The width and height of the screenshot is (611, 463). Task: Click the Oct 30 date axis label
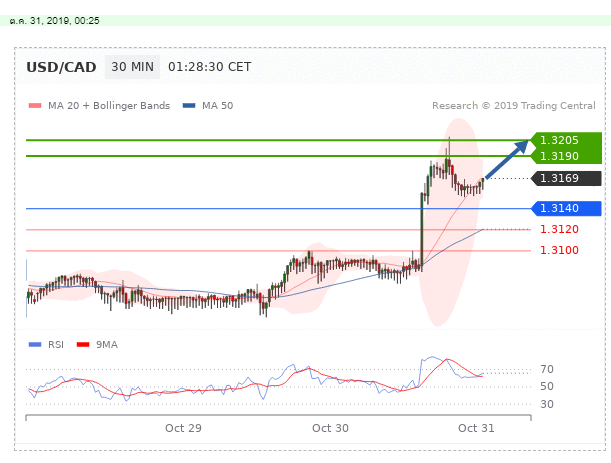click(330, 428)
